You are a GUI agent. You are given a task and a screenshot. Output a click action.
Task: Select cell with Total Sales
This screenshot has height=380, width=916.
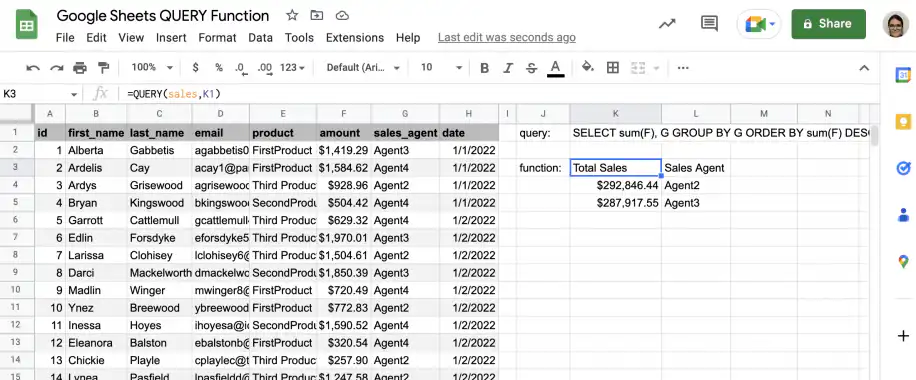616,168
